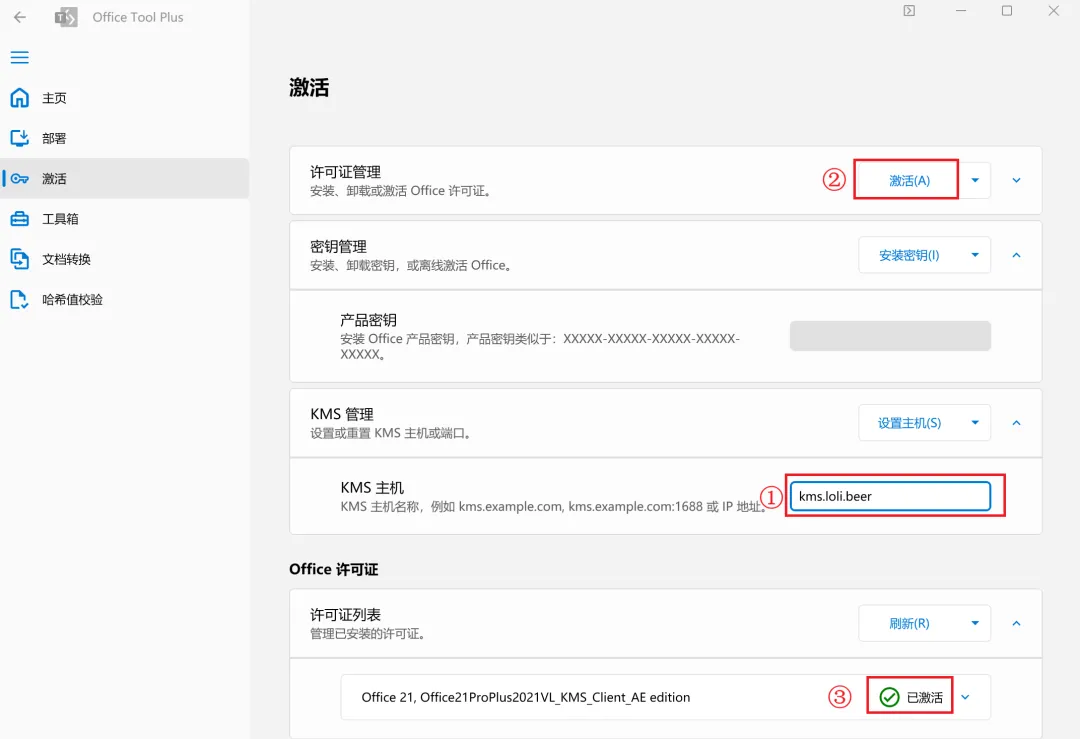Click the home icon in sidebar
This screenshot has height=739, width=1080.
pyautogui.click(x=20, y=98)
